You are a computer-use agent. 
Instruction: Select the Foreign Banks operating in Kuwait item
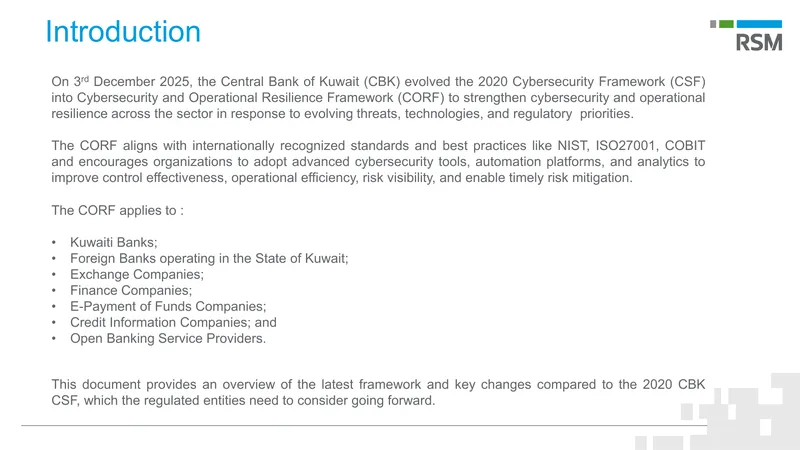pyautogui.click(x=209, y=258)
